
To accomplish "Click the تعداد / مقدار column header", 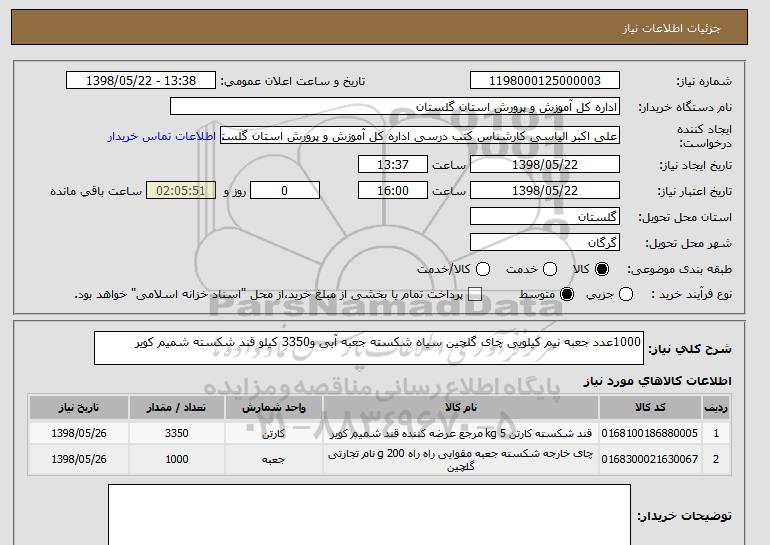I will pos(177,408).
